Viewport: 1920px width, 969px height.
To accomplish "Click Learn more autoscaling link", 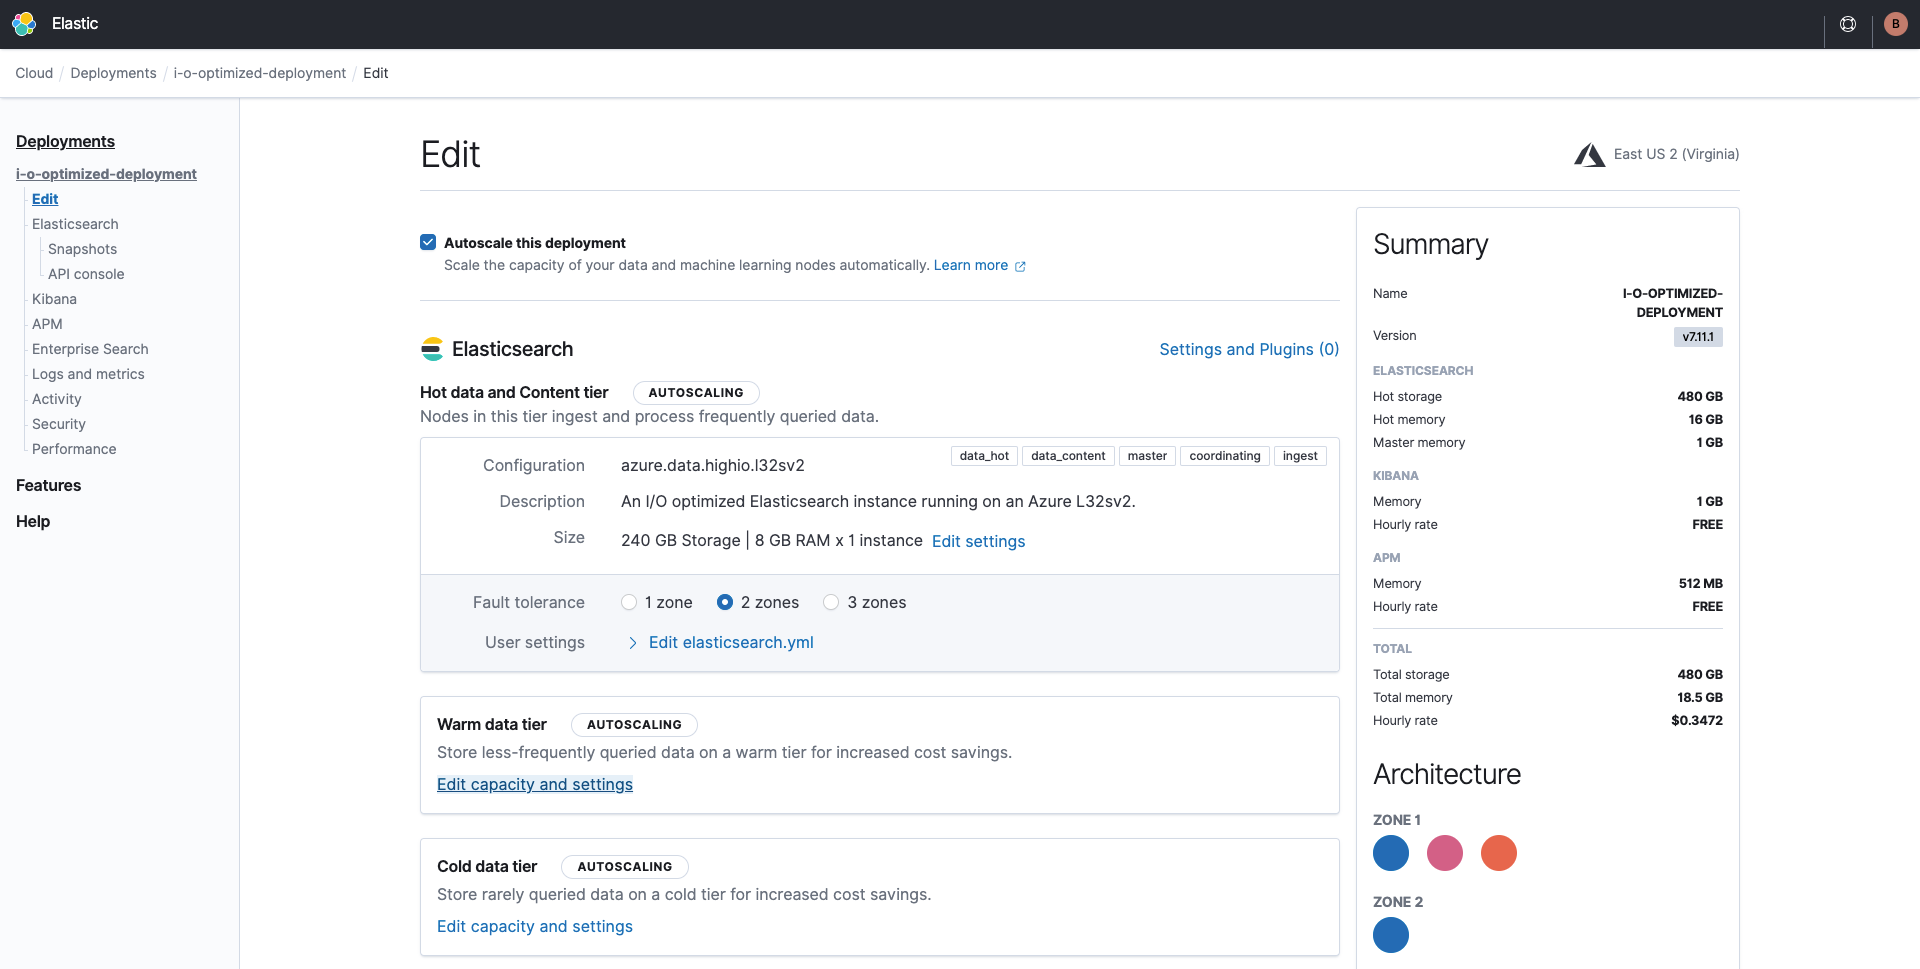I will click(970, 265).
